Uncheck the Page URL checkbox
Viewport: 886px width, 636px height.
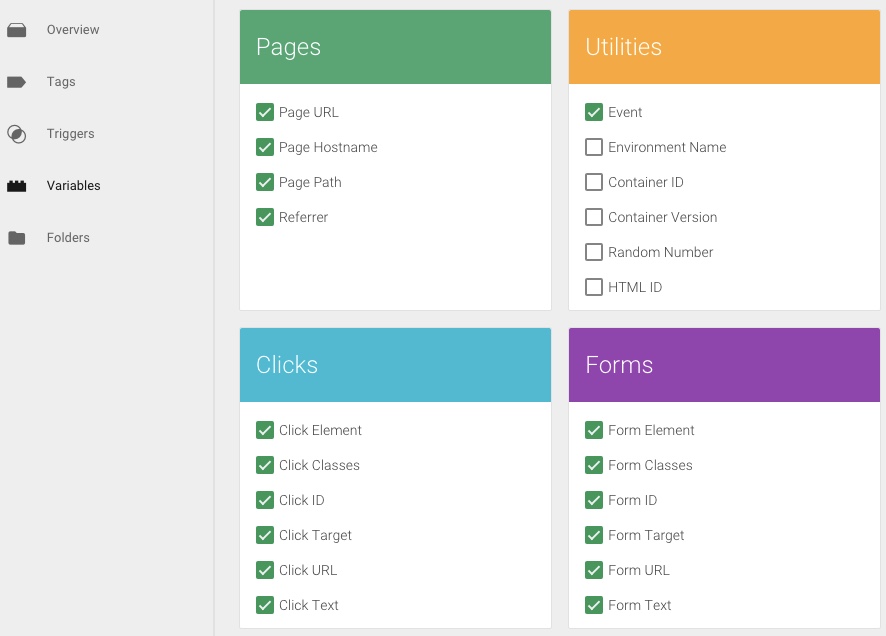[x=265, y=112]
